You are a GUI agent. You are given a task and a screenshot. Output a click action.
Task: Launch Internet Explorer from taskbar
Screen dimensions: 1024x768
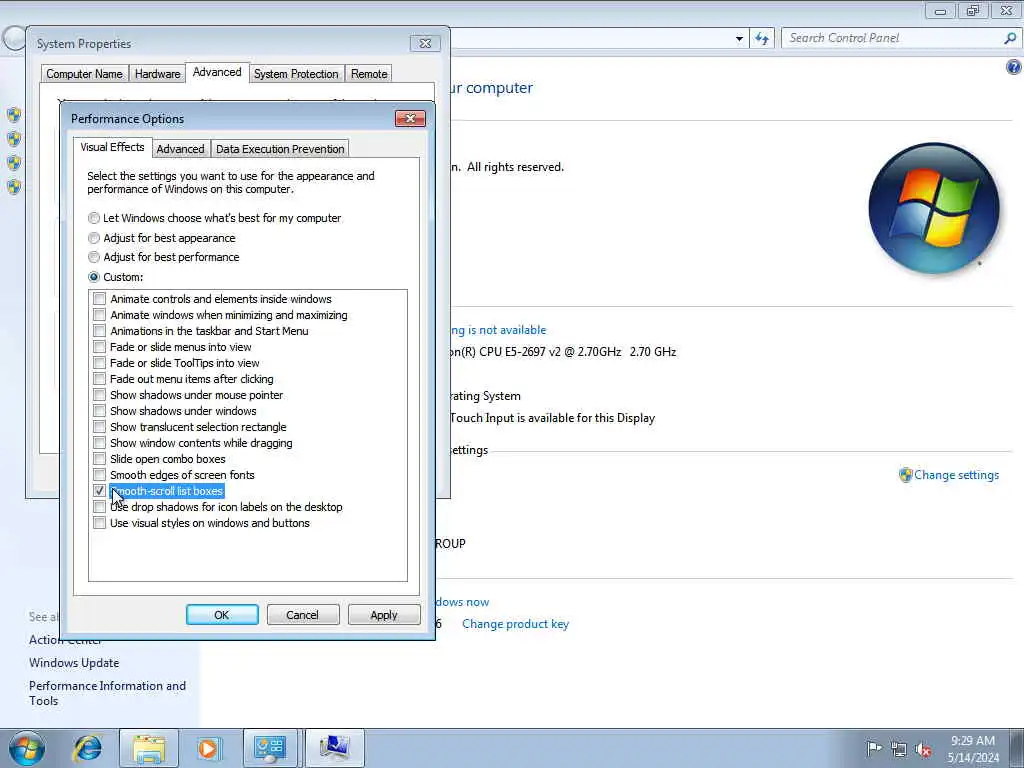point(88,748)
